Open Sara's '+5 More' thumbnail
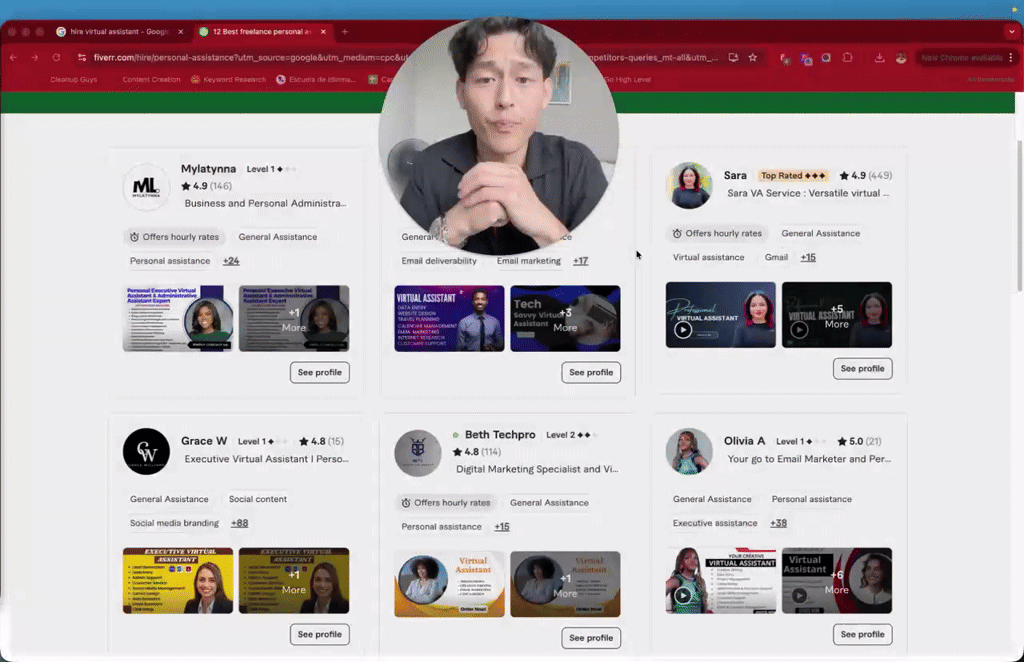This screenshot has width=1024, height=662. [837, 315]
